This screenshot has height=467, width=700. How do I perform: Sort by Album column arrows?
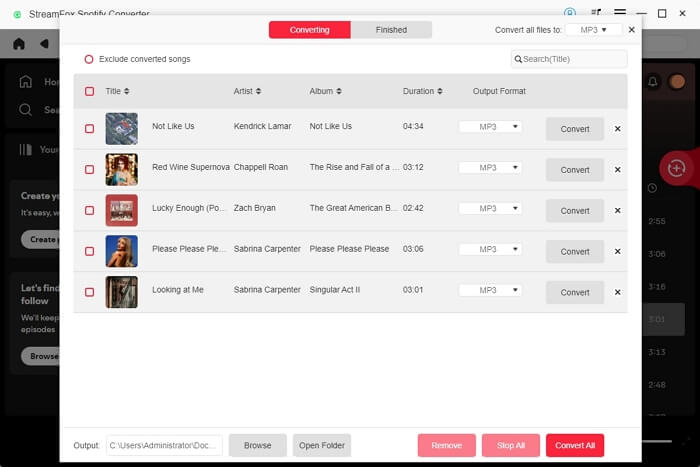point(339,91)
